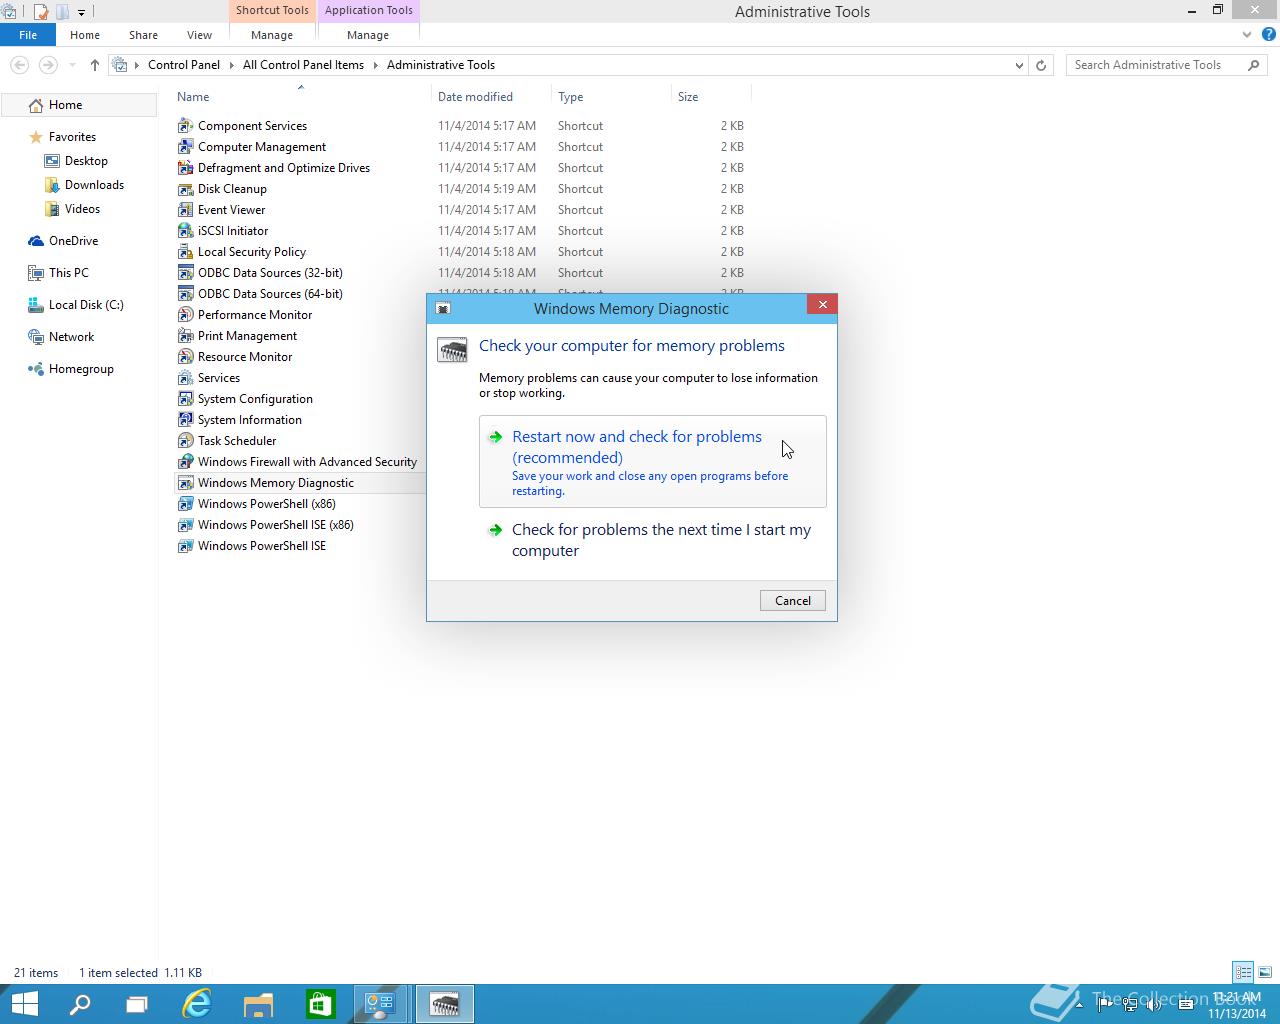
Task: Expand the ribbon with chevron arrow
Action: point(1247,35)
